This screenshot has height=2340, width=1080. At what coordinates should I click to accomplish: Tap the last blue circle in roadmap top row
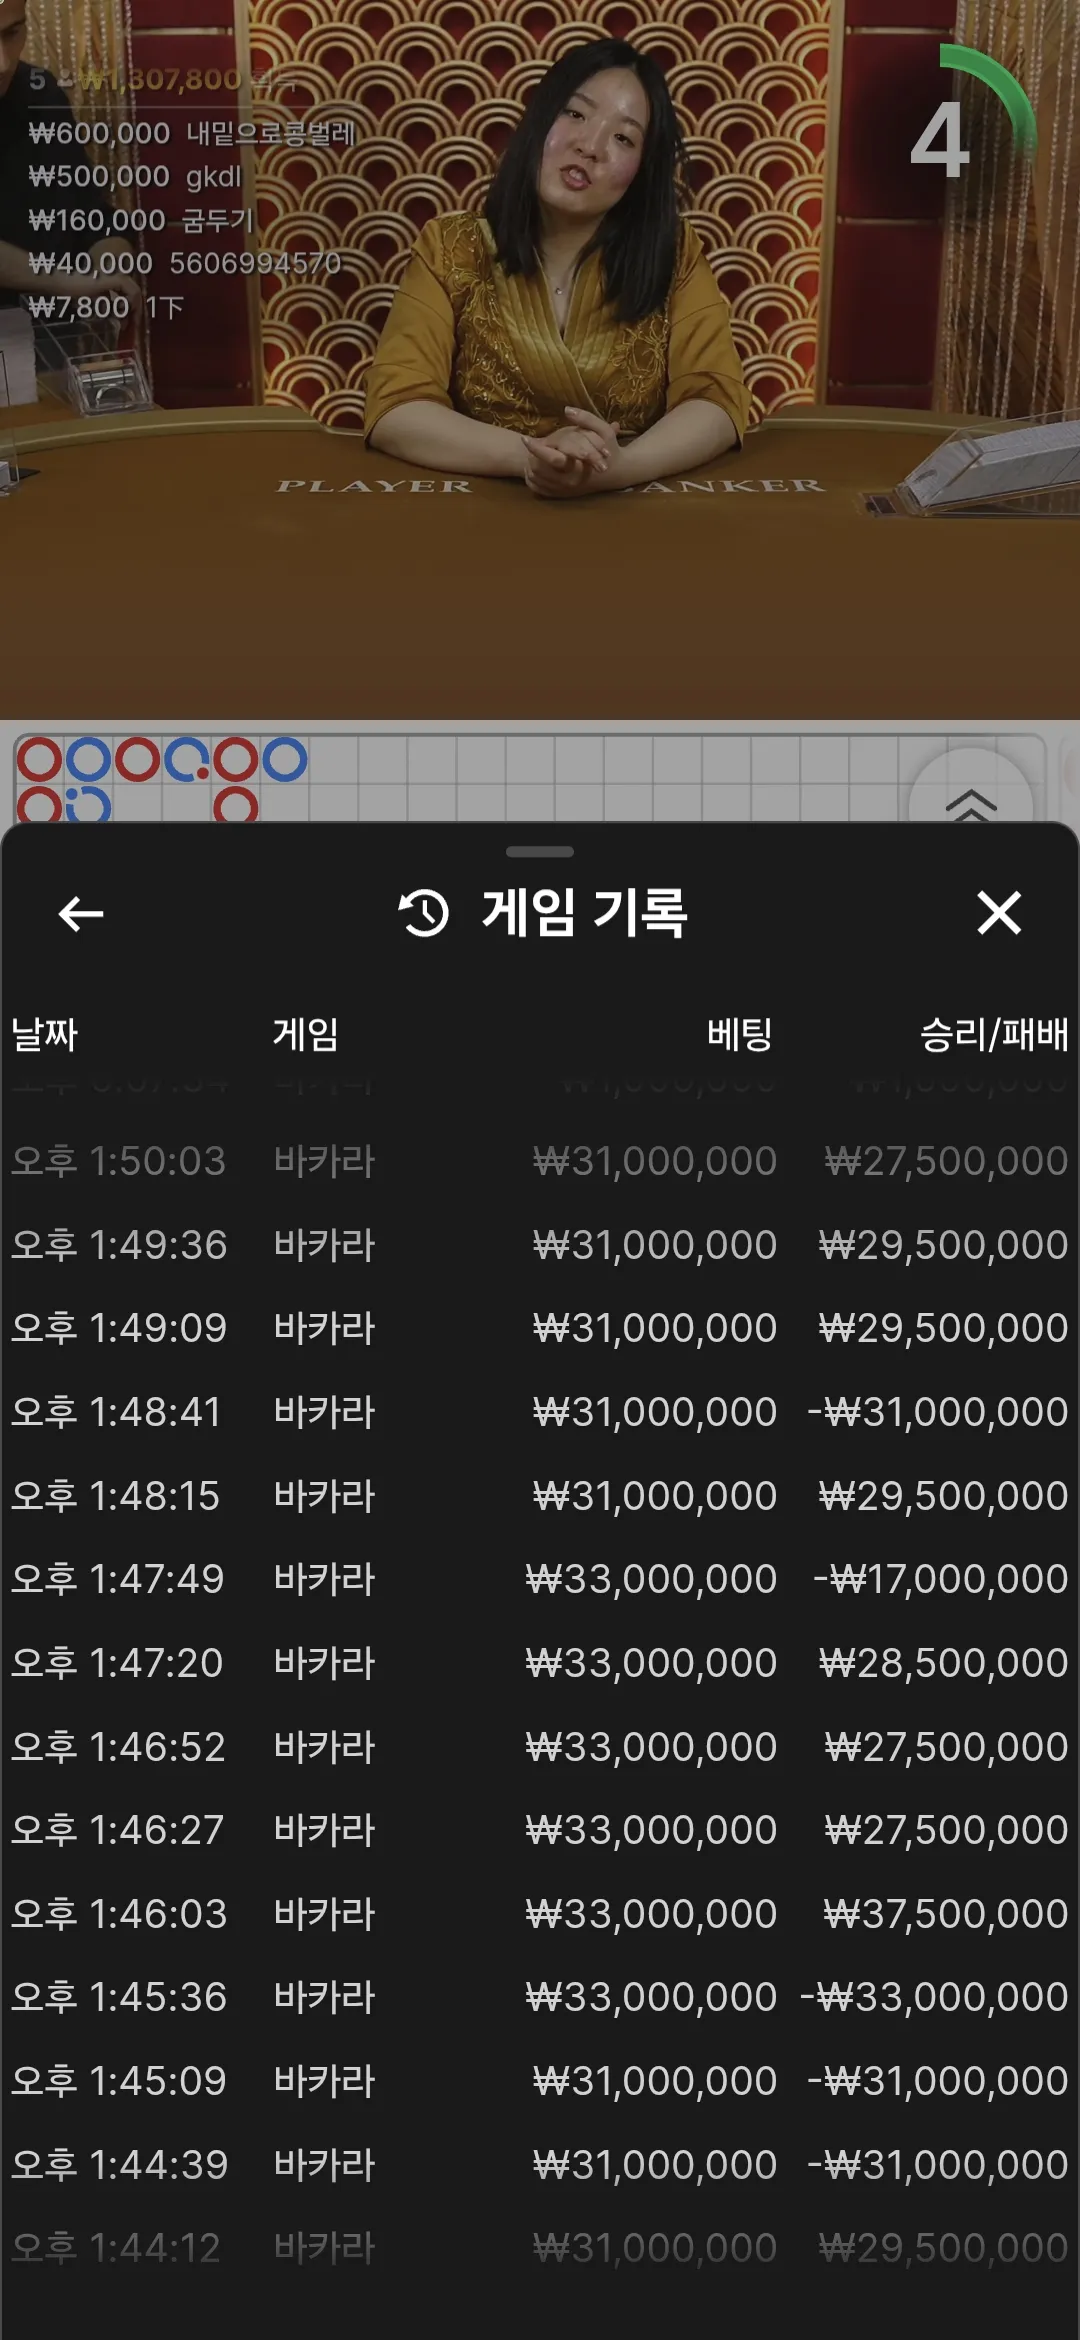(285, 760)
